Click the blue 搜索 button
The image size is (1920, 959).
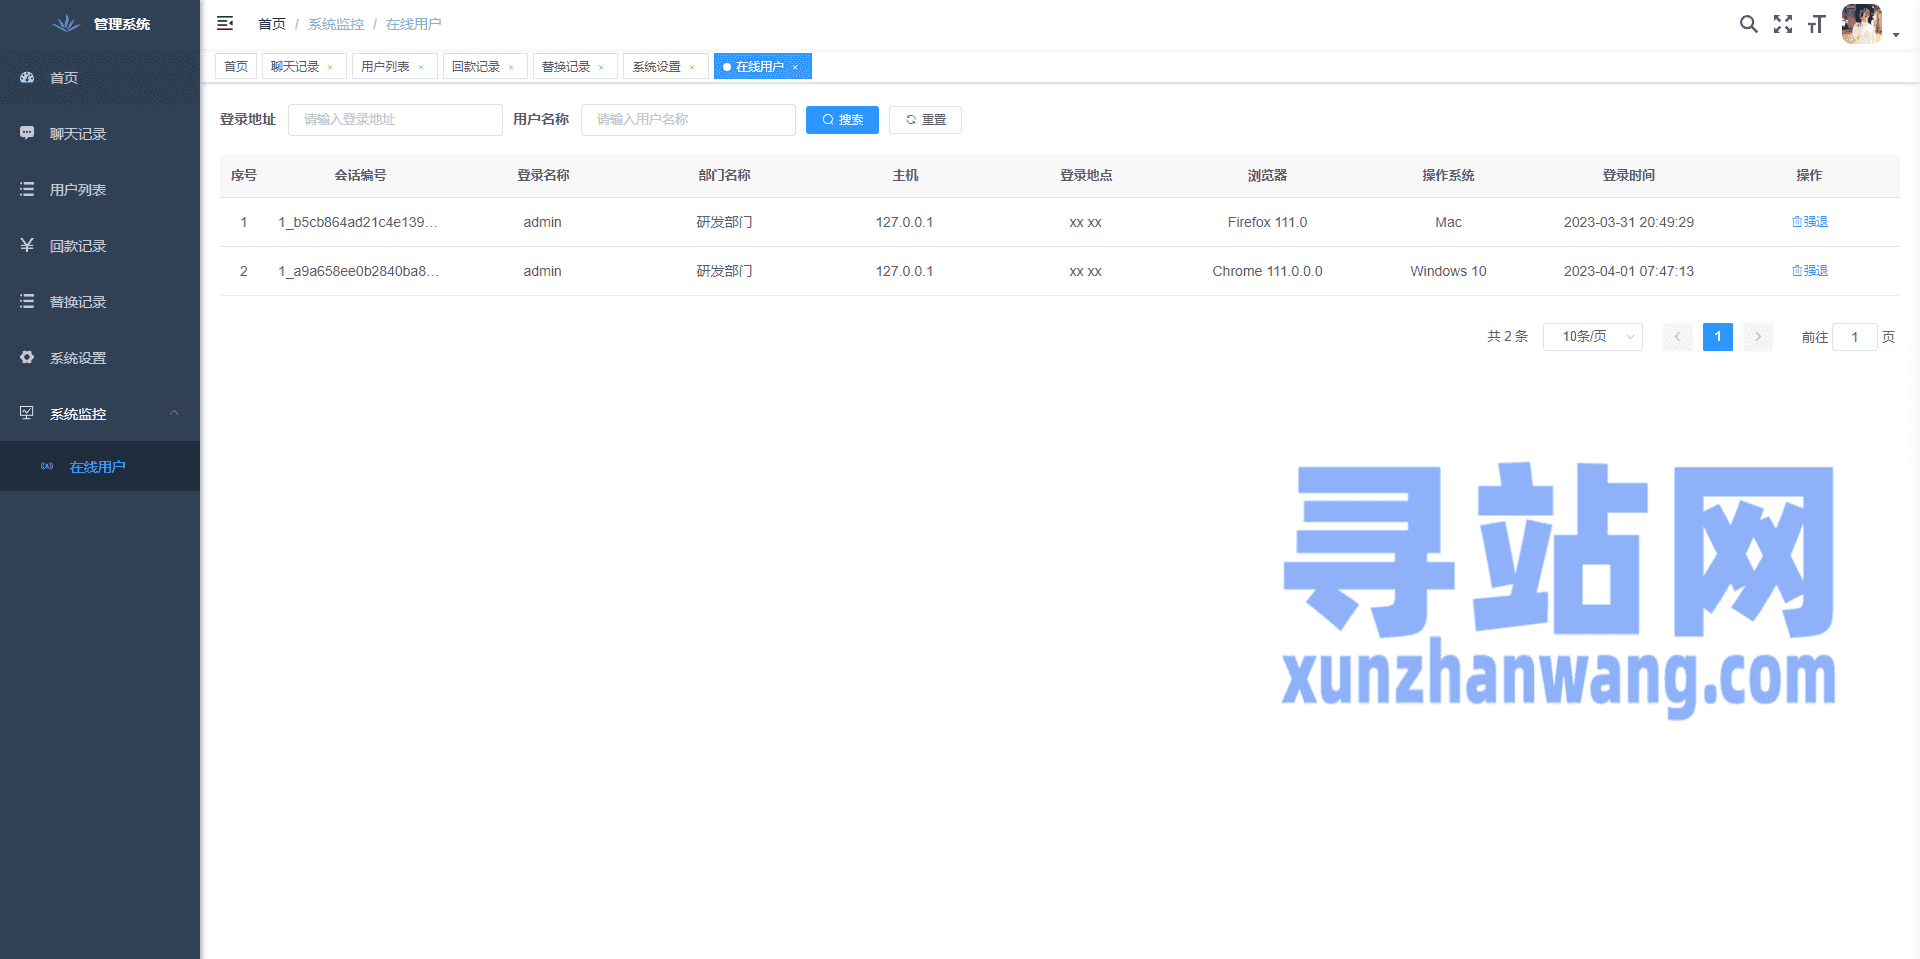pos(842,120)
